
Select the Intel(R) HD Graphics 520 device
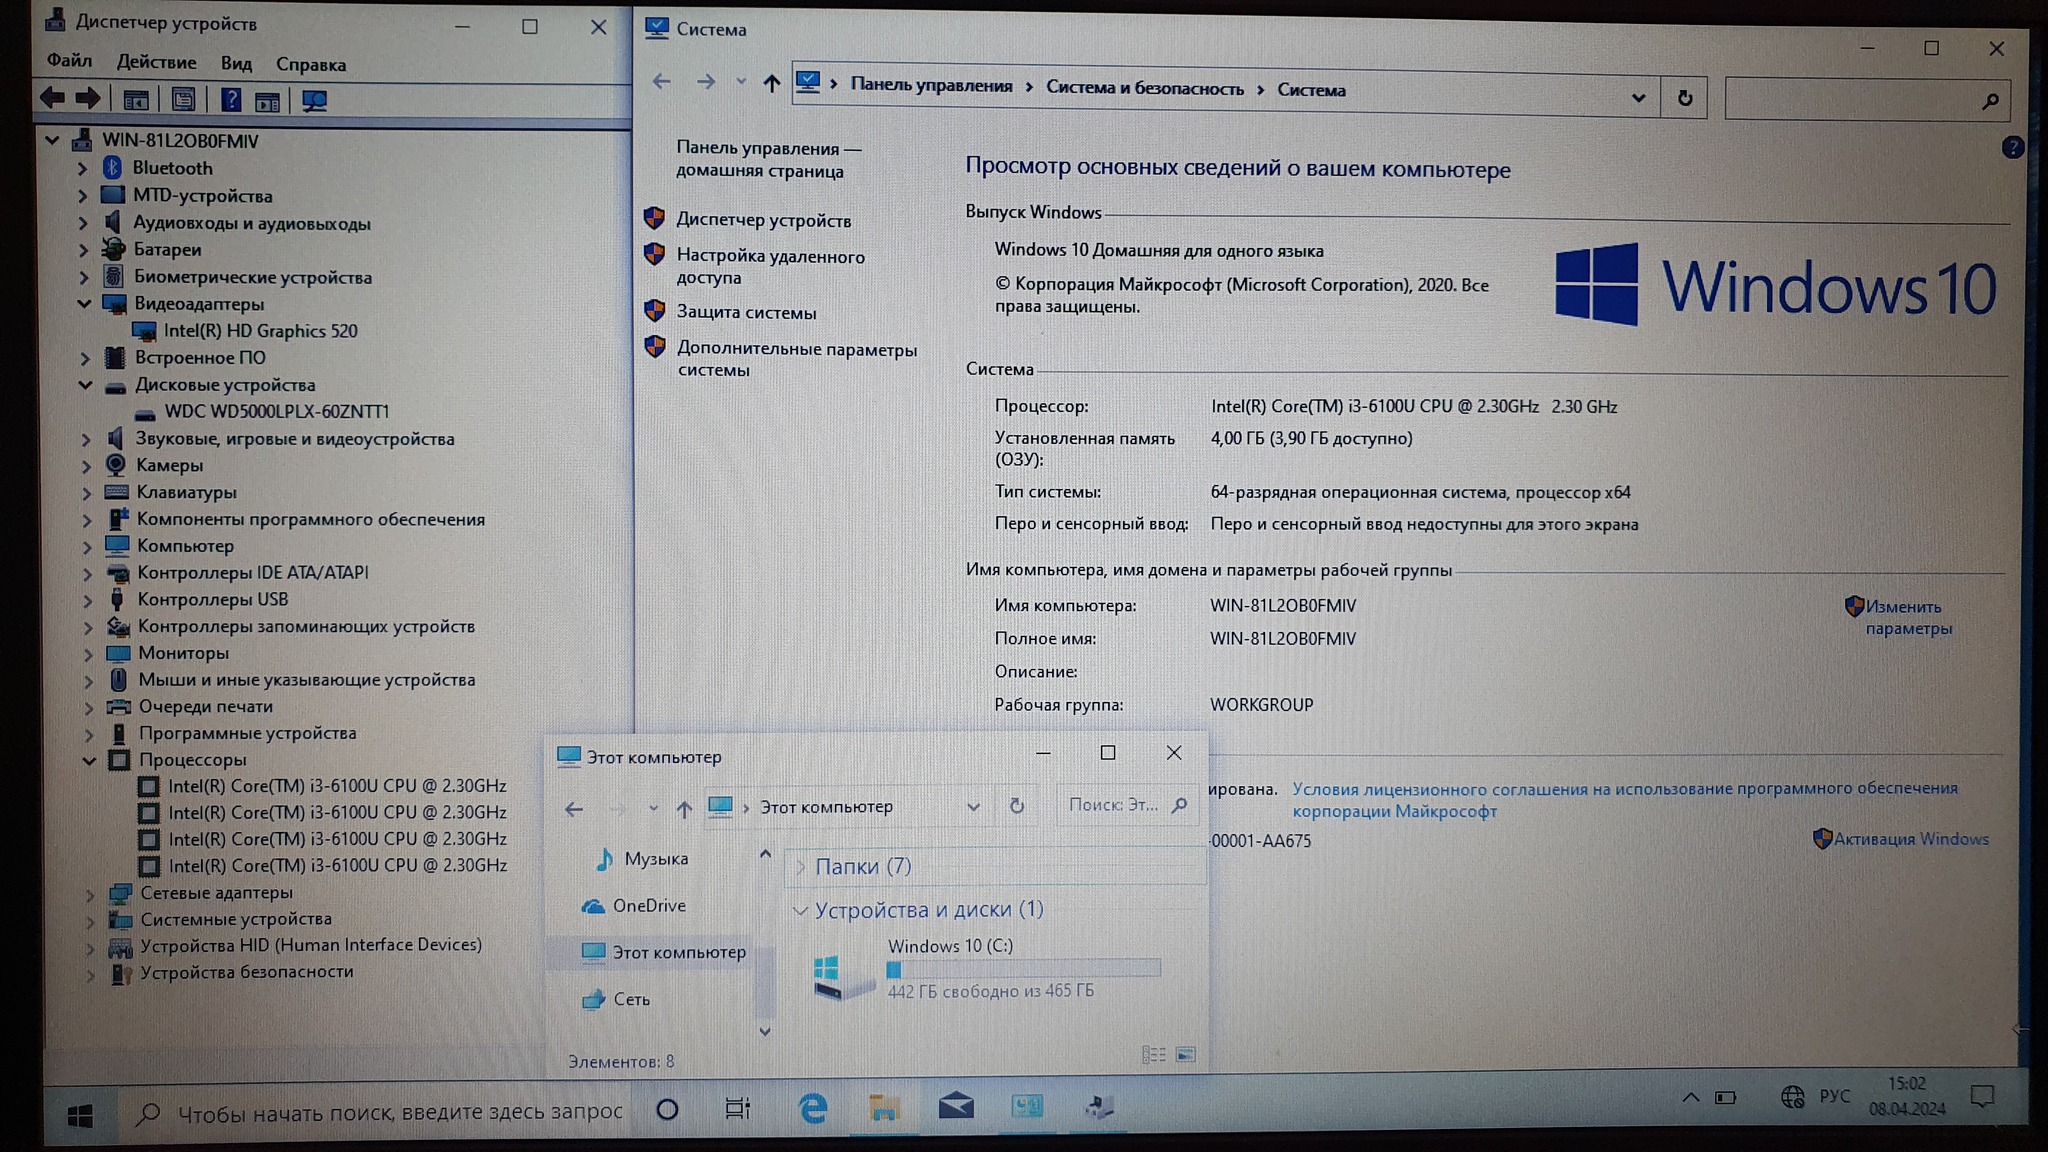260,331
